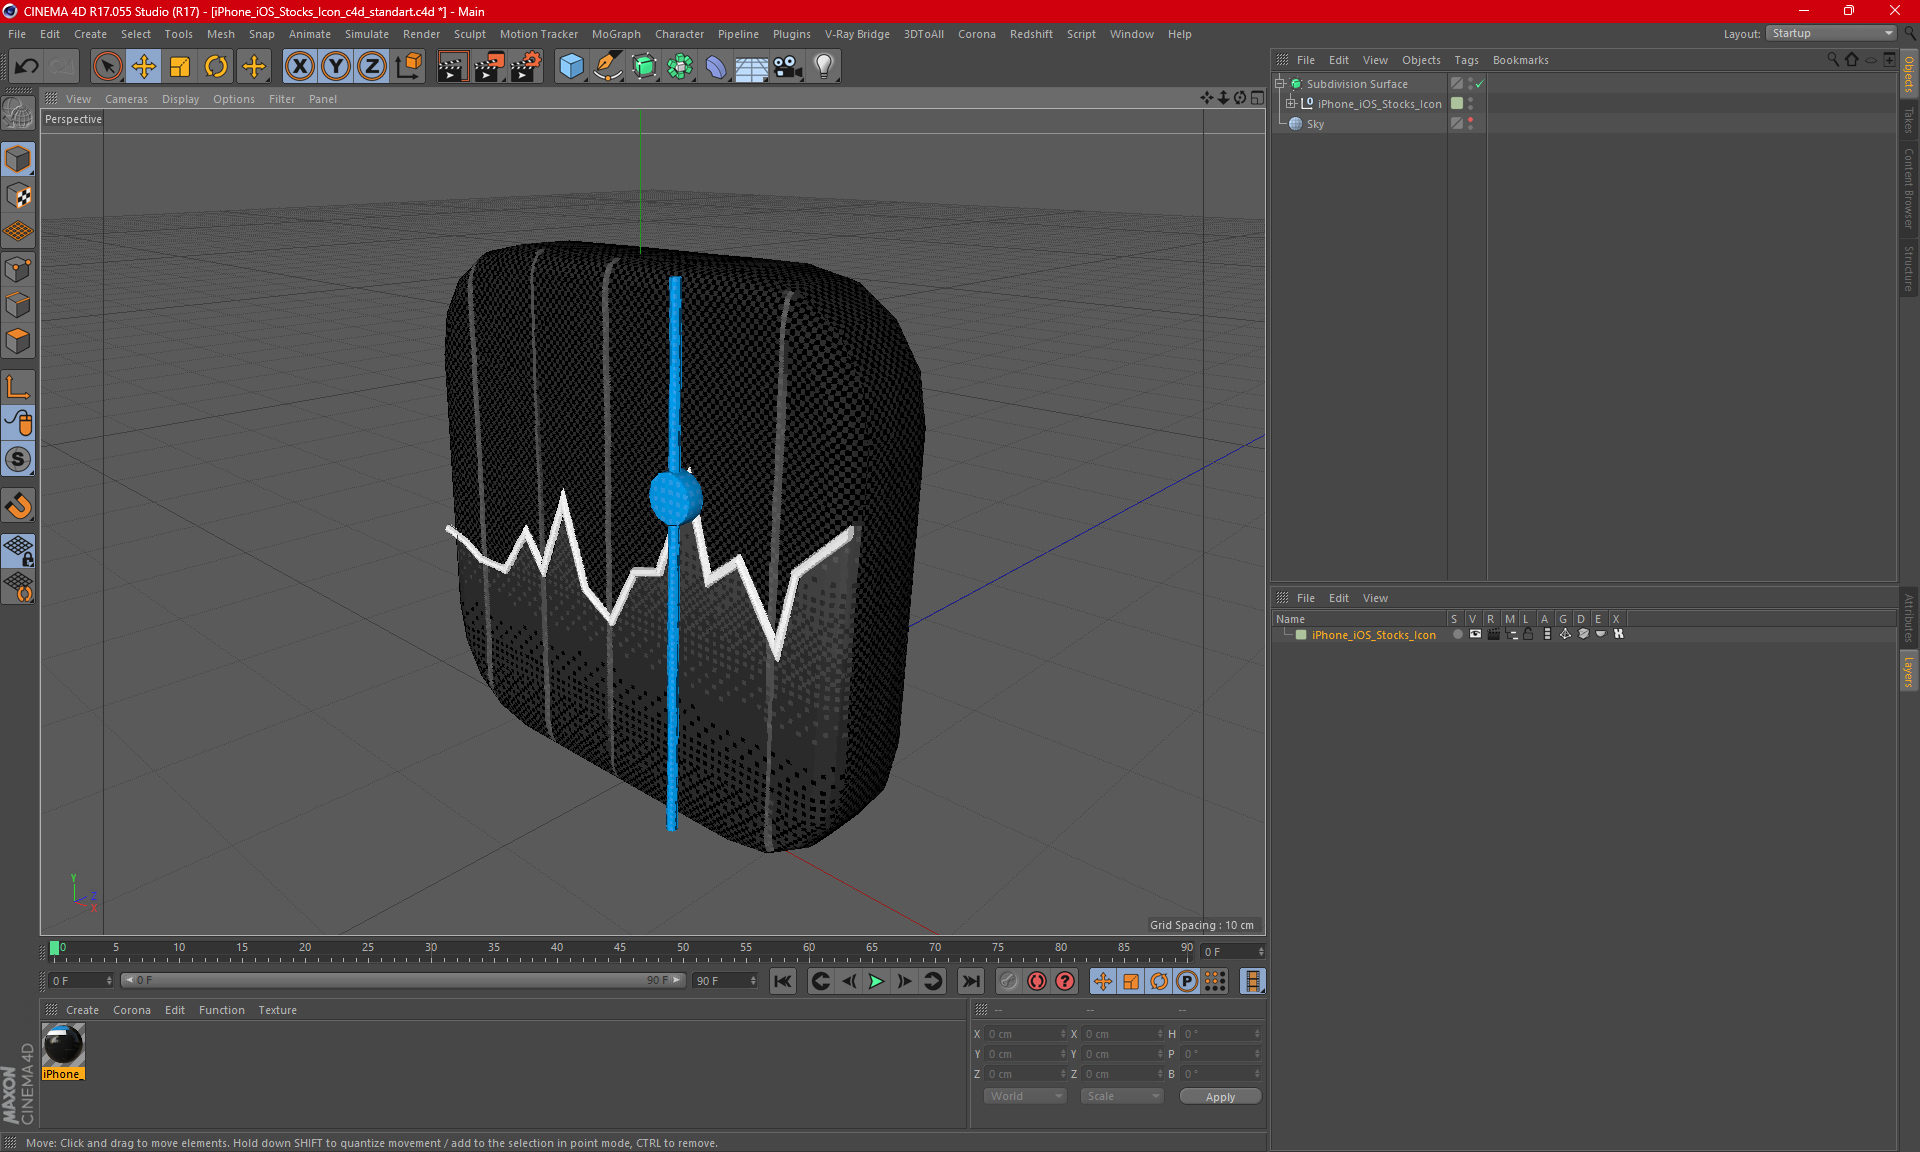
Task: Add a Camera object
Action: [x=788, y=66]
